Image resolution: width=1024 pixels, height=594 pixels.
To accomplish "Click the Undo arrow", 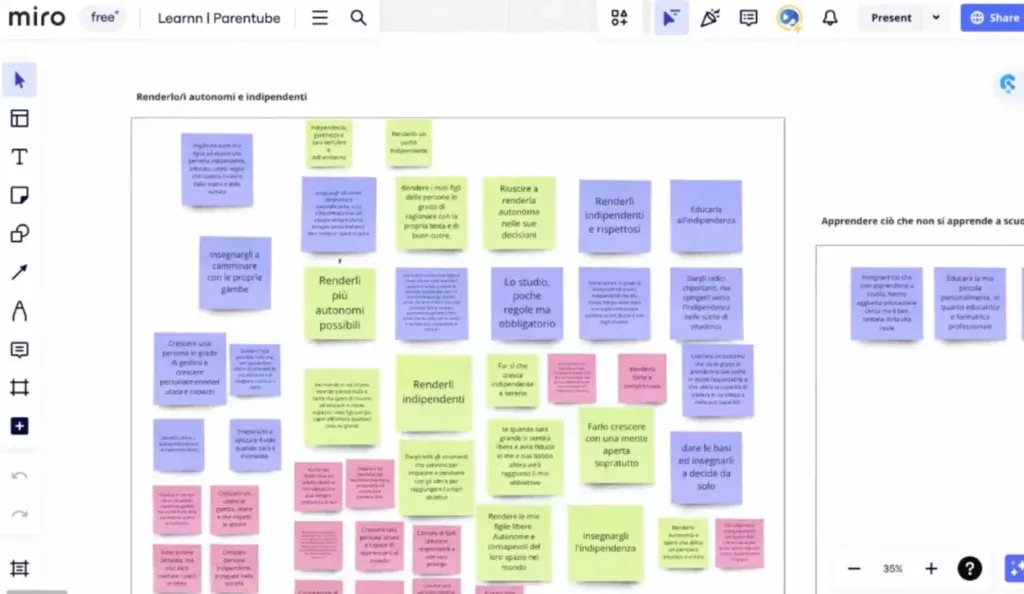I will 20,476.
